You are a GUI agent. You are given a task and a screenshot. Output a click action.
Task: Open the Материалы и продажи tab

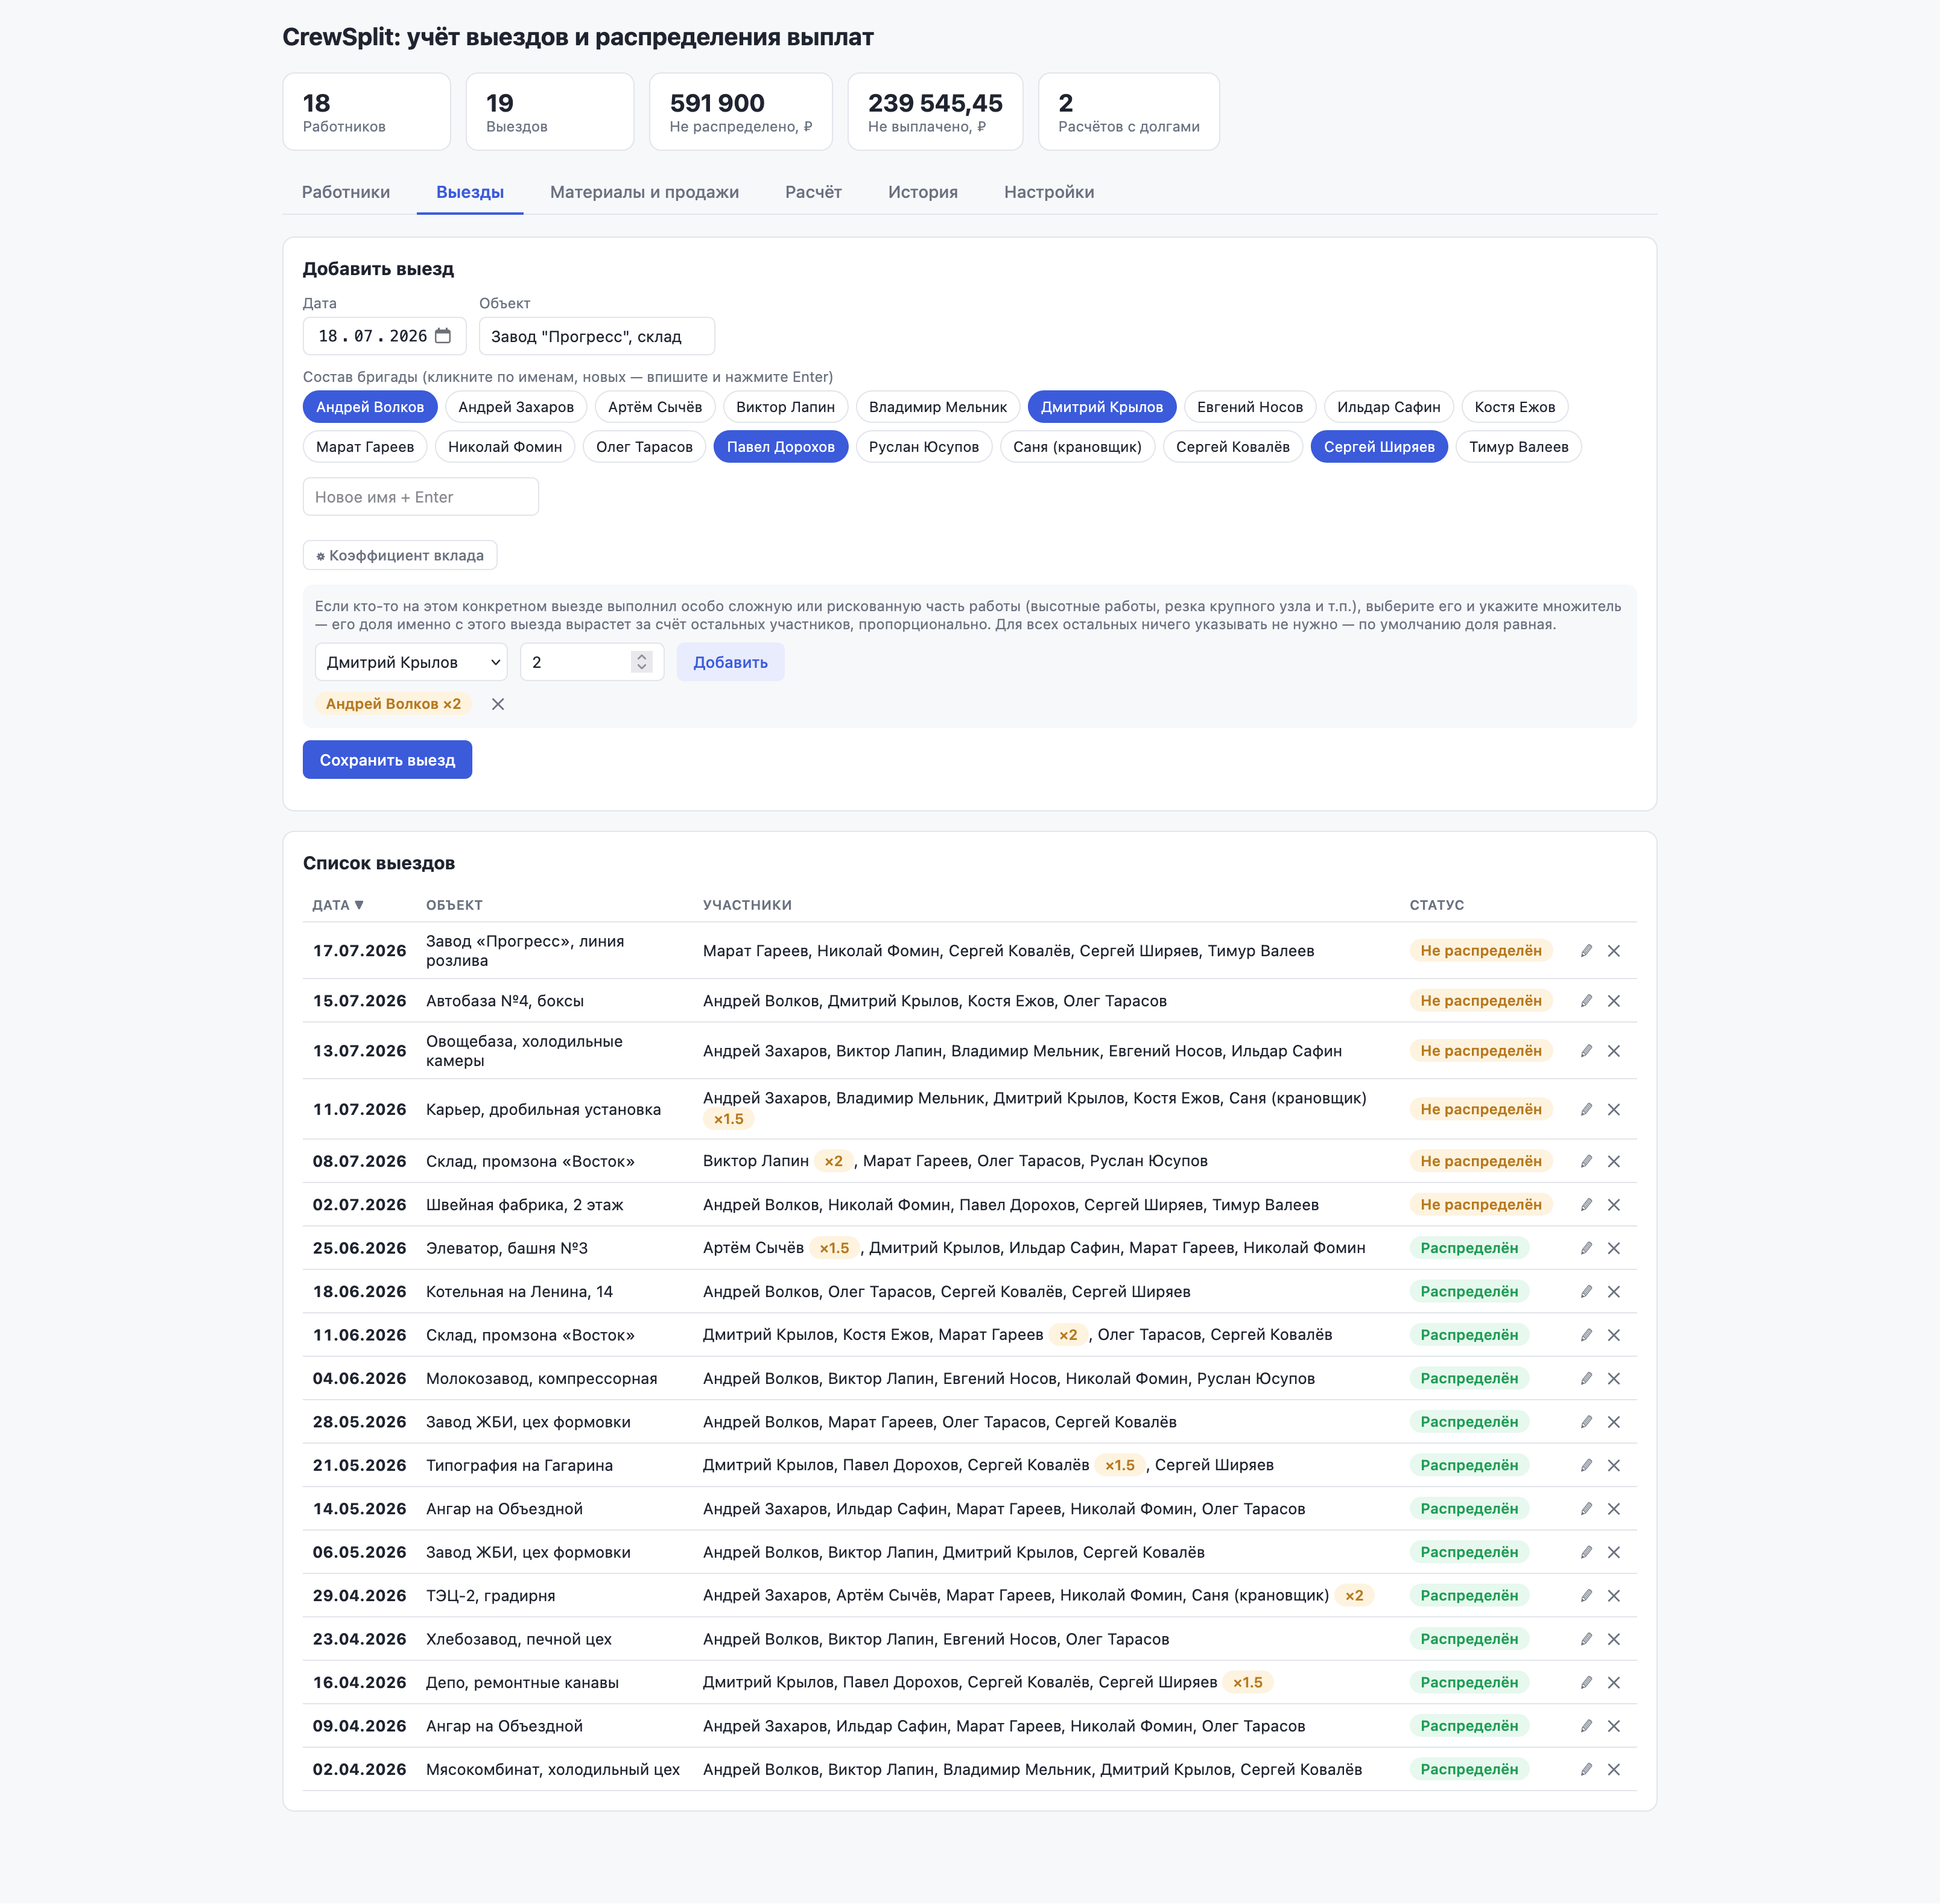coord(644,192)
